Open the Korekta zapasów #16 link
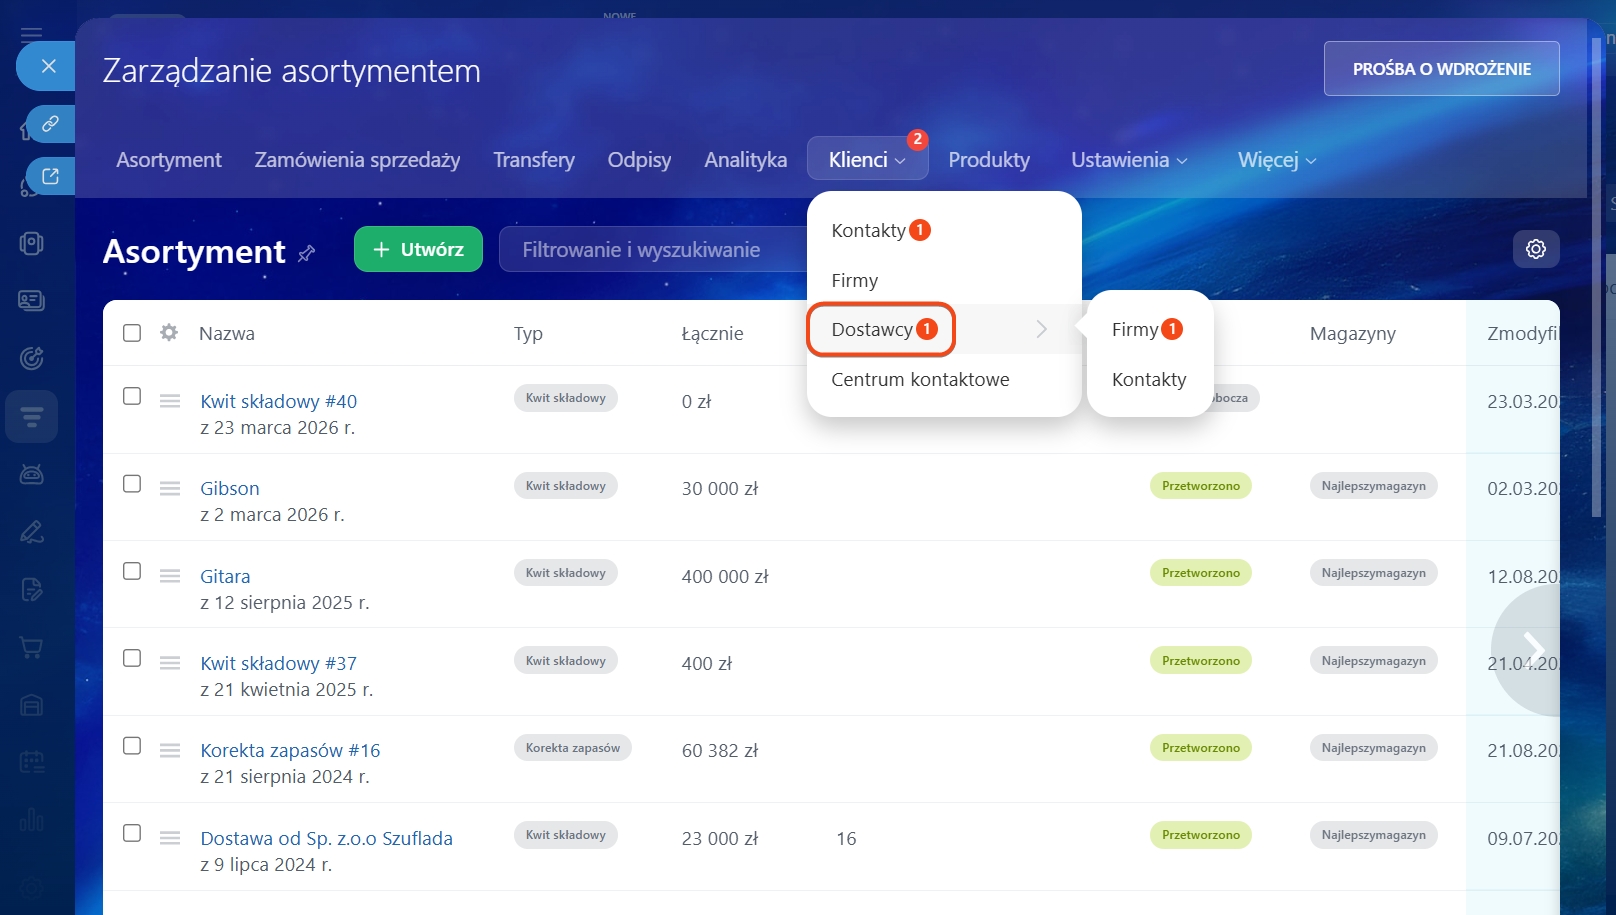The image size is (1616, 915). click(x=290, y=750)
